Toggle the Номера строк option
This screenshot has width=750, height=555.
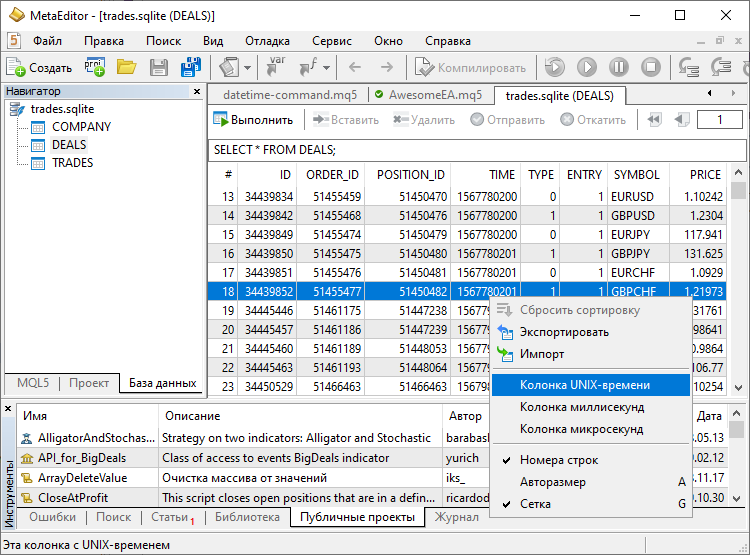coord(559,460)
